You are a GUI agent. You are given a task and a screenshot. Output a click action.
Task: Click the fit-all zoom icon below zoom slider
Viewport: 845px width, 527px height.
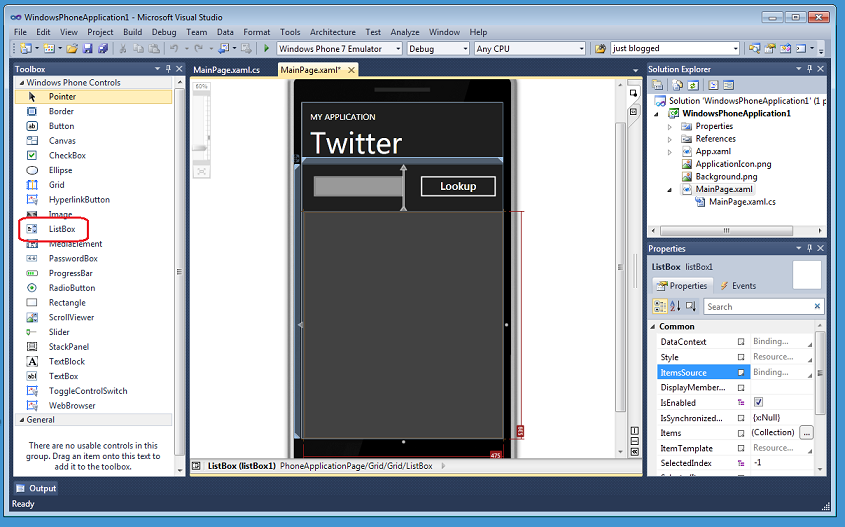click(201, 171)
